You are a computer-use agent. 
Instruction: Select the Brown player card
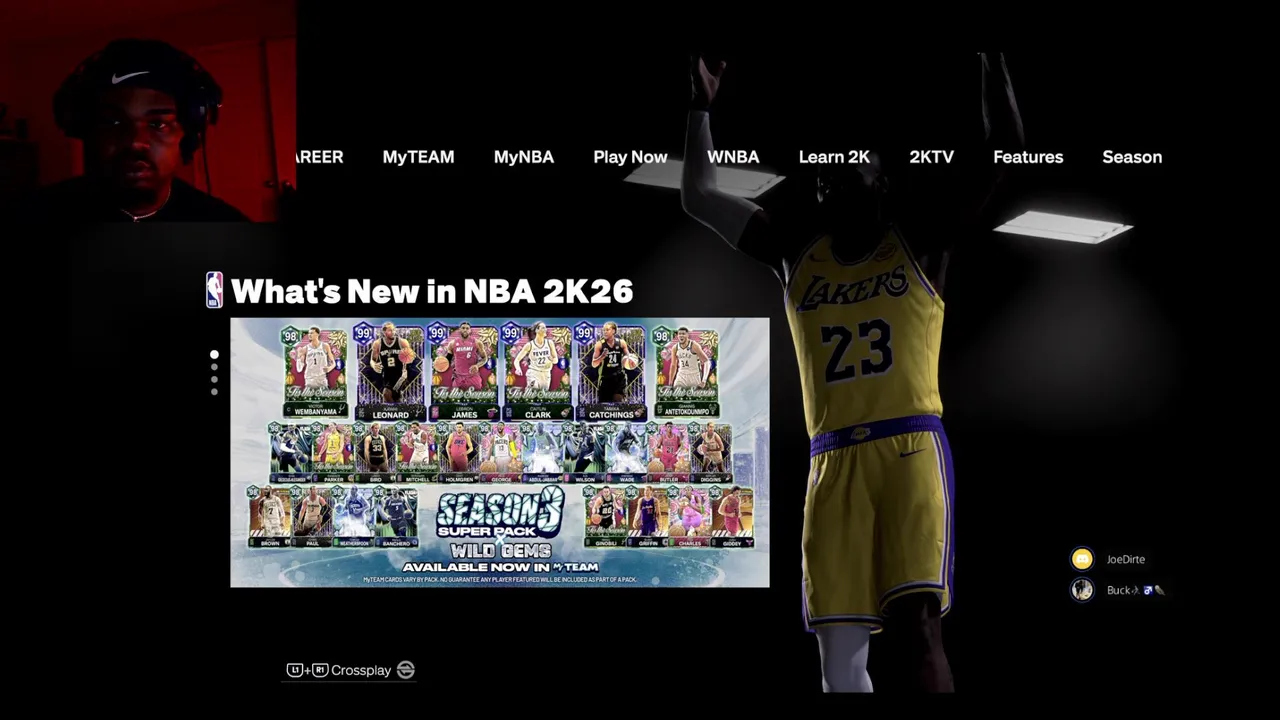270,517
